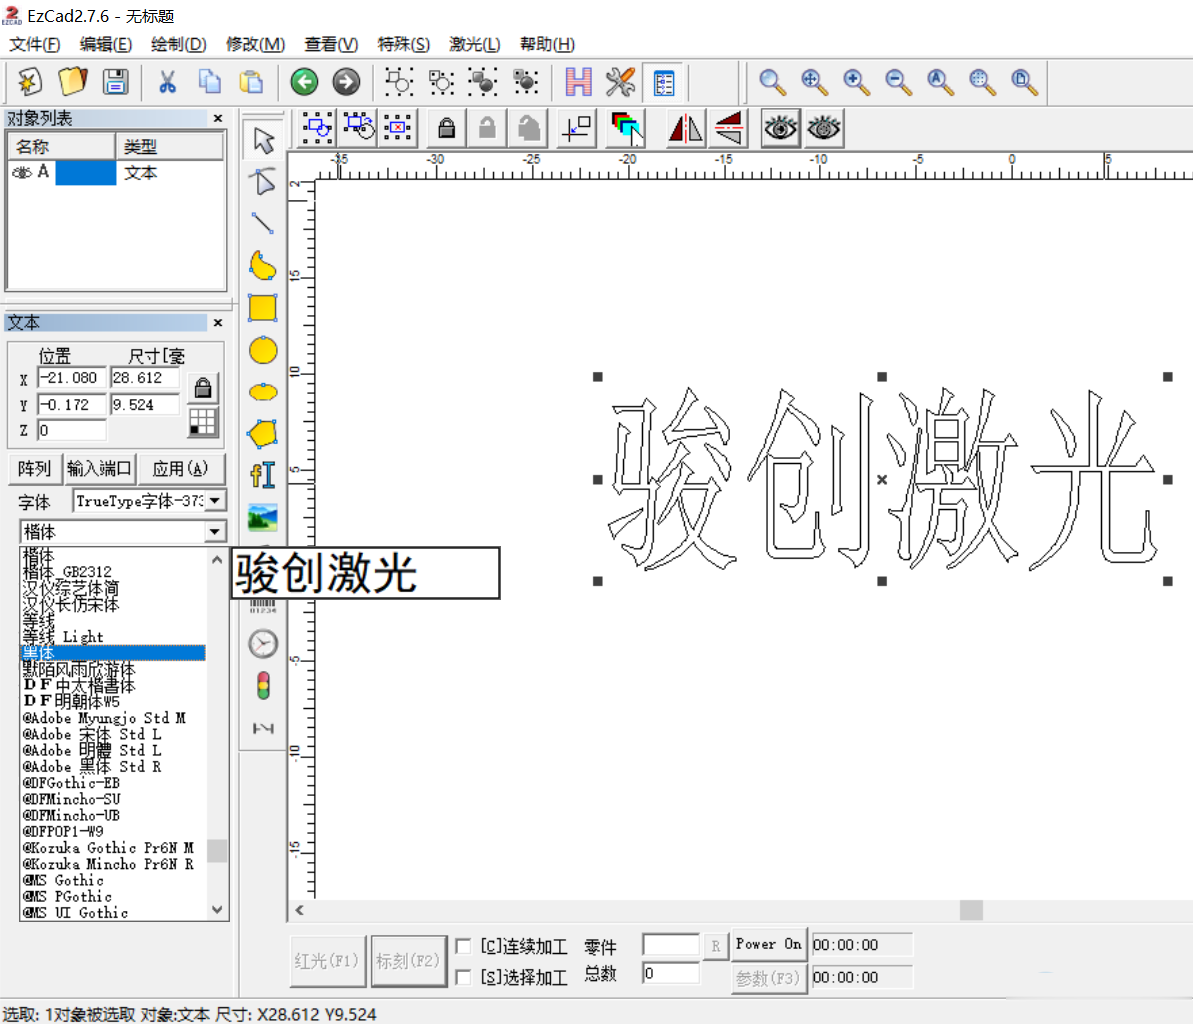Toggle the object list panel icon
1193x1024 pixels.
pyautogui.click(x=663, y=82)
